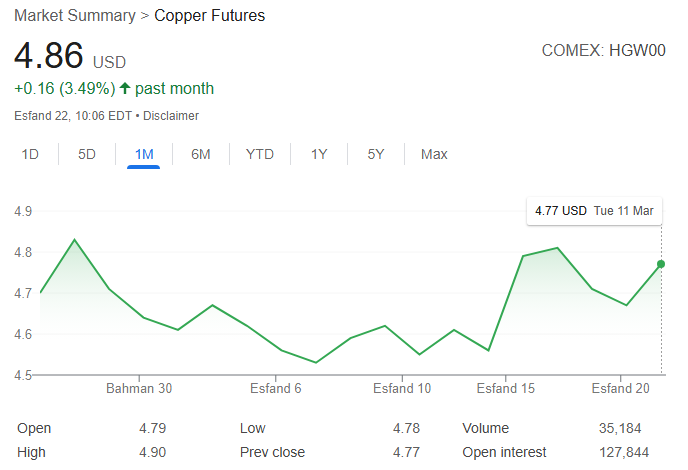Click the 4.77 USD Tue 11 Mar tooltip

point(594,211)
